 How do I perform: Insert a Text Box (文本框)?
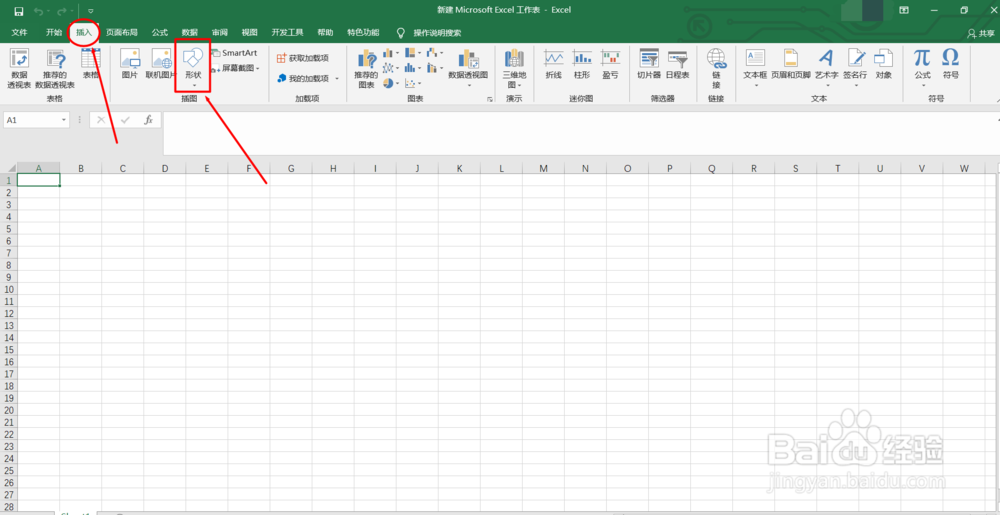pyautogui.click(x=755, y=66)
